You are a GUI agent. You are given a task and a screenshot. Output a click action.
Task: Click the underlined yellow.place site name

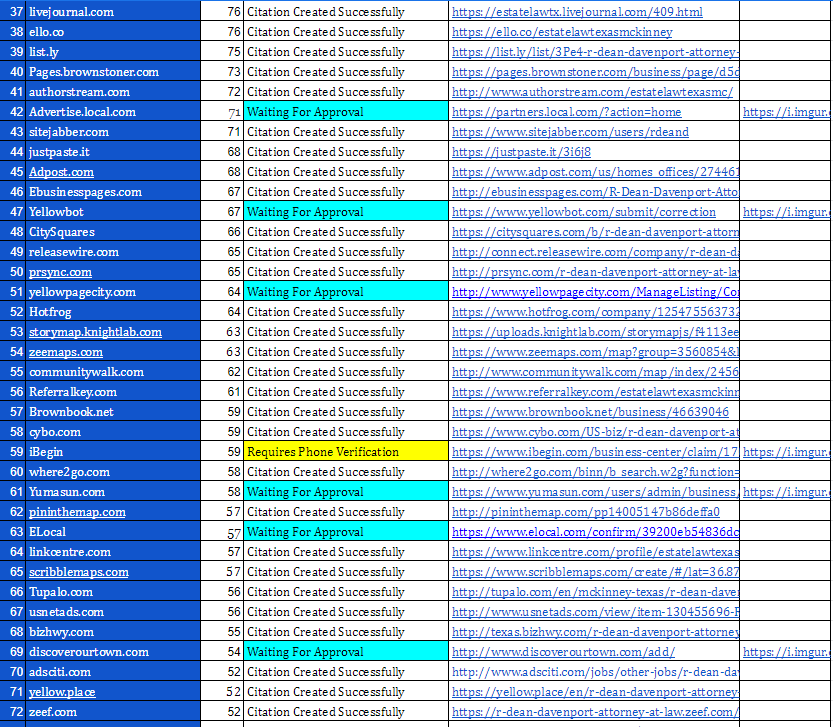62,692
